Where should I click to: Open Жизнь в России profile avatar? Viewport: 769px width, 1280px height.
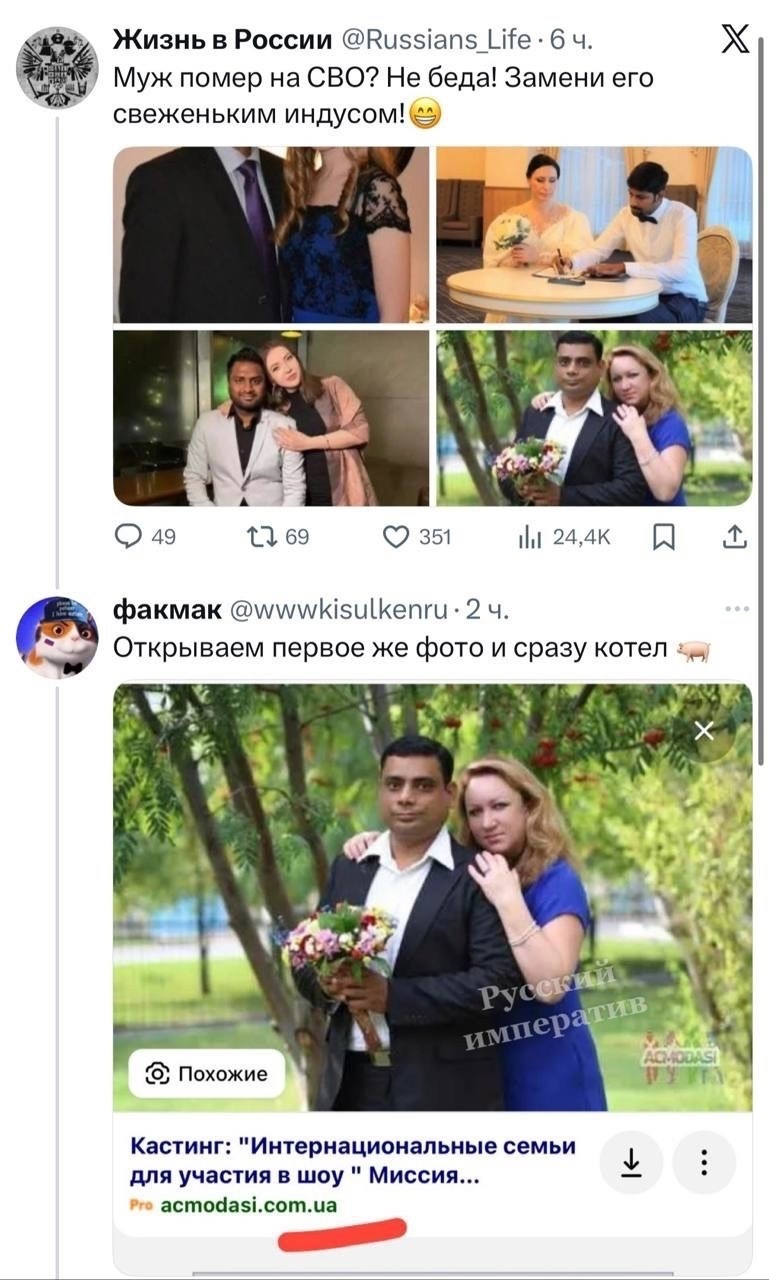pos(57,67)
